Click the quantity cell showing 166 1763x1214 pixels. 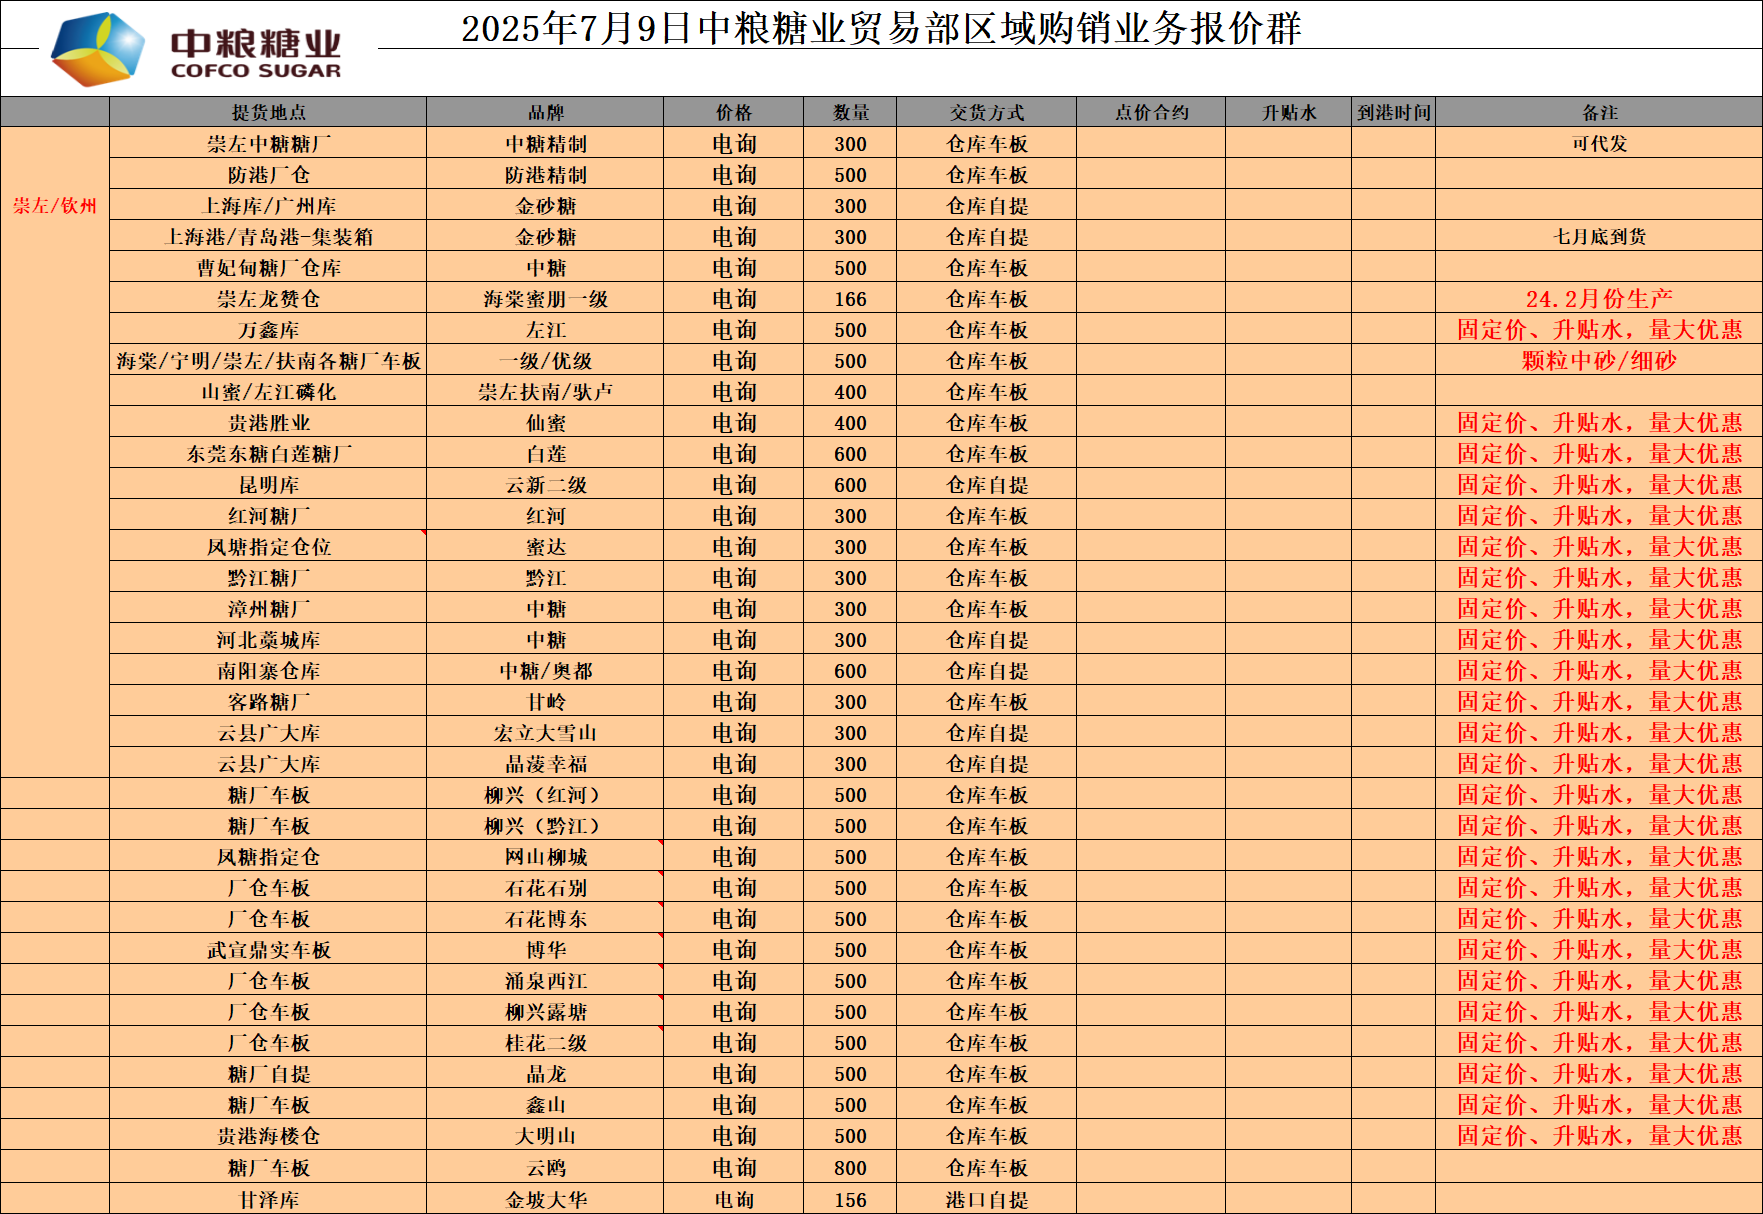850,299
